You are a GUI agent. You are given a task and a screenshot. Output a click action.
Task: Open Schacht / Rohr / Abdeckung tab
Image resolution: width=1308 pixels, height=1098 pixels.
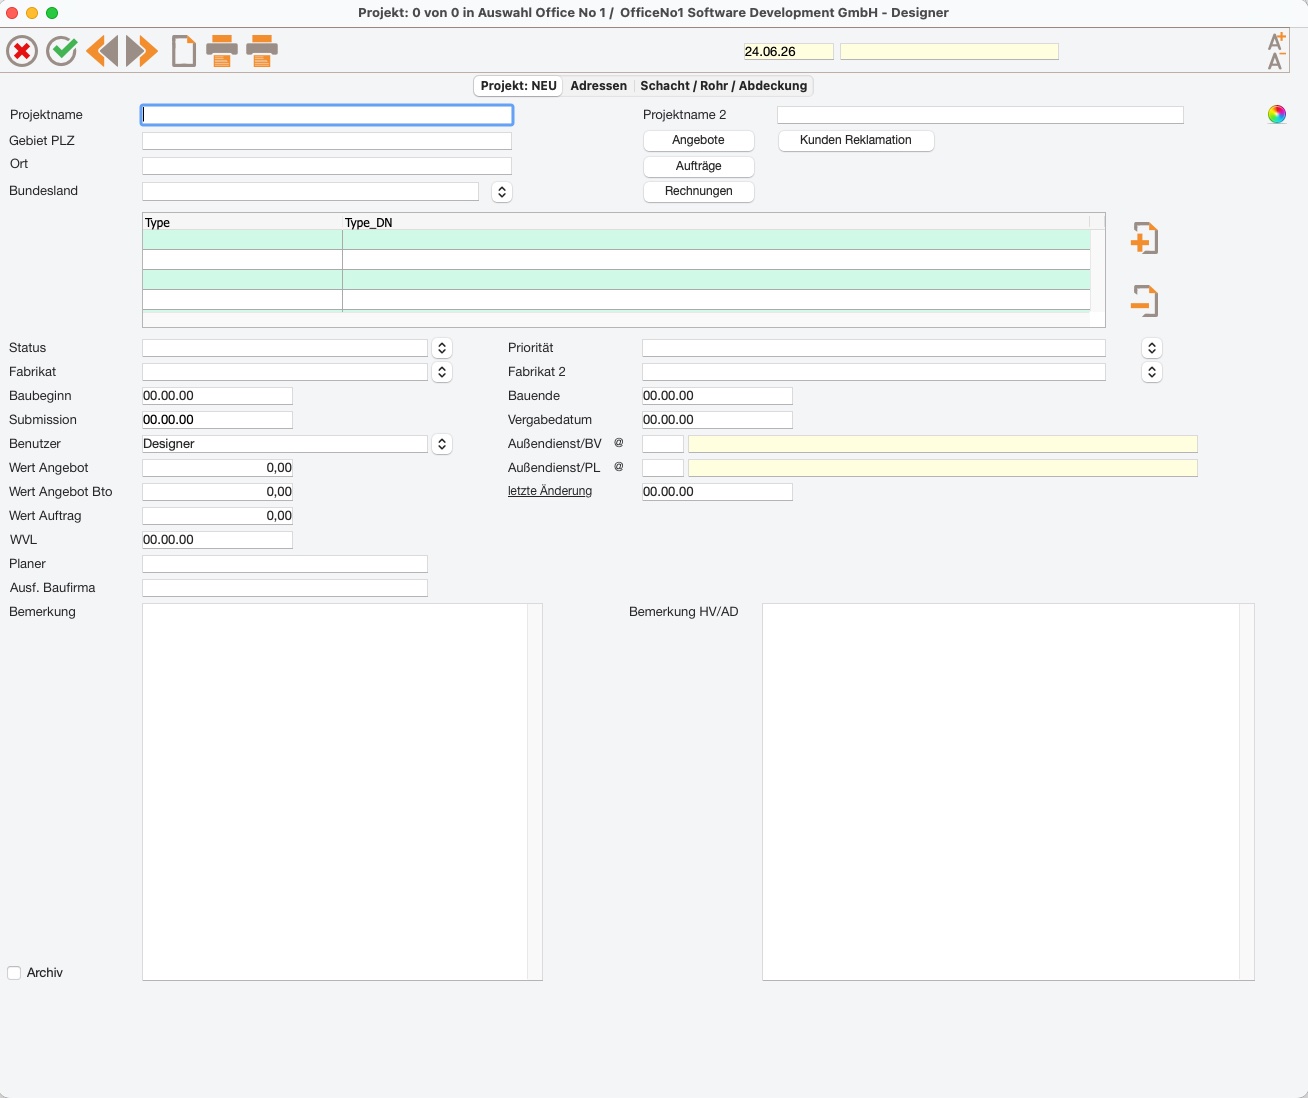coord(724,86)
